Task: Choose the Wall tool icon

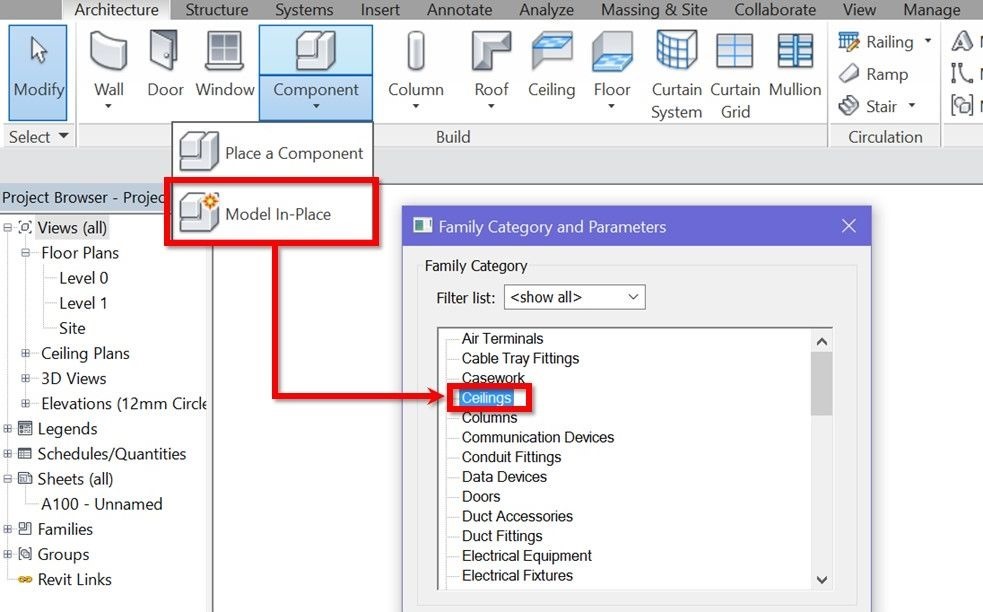Action: (109, 51)
